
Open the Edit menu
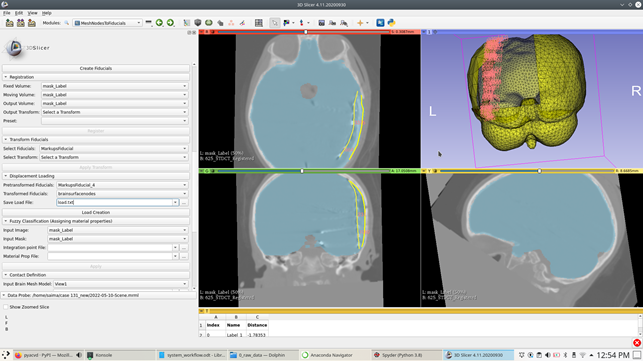tap(19, 13)
